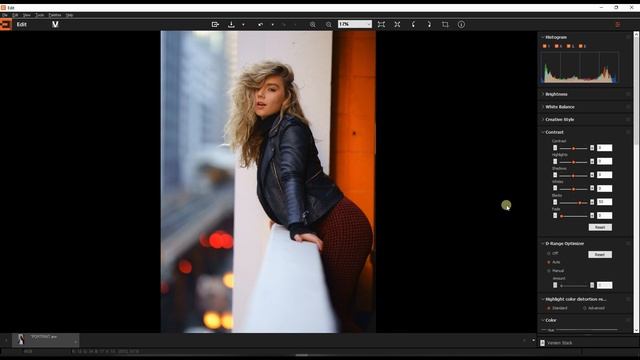Open the undo history dropdown arrow
The height and width of the screenshot is (360, 640).
tap(273, 24)
